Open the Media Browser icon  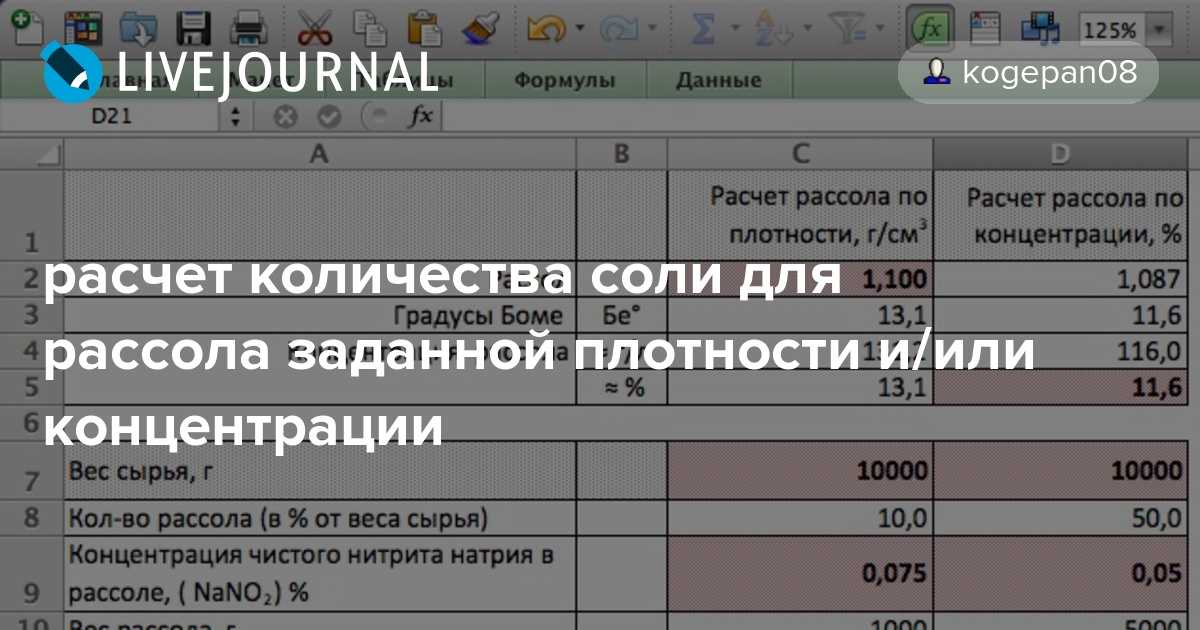(1040, 28)
